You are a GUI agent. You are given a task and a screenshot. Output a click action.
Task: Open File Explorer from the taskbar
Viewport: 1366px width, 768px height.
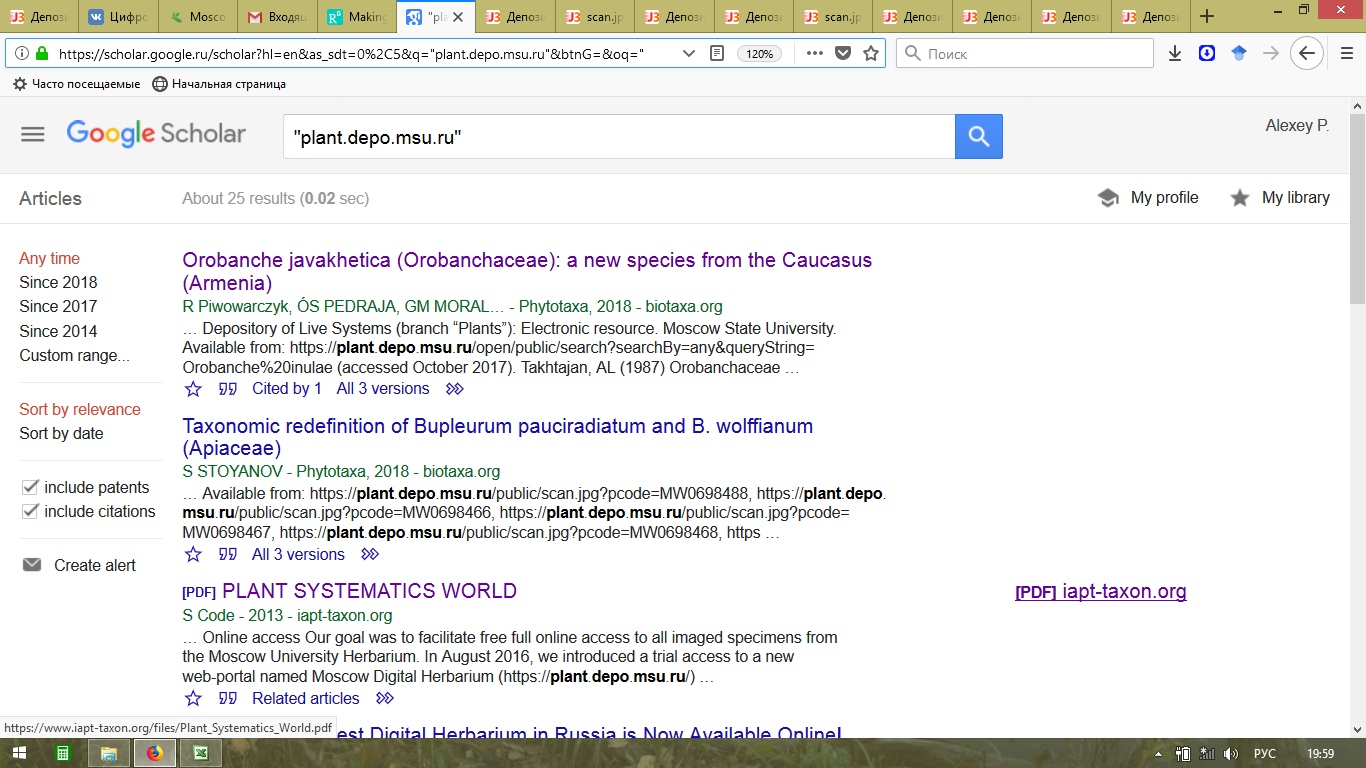point(109,753)
